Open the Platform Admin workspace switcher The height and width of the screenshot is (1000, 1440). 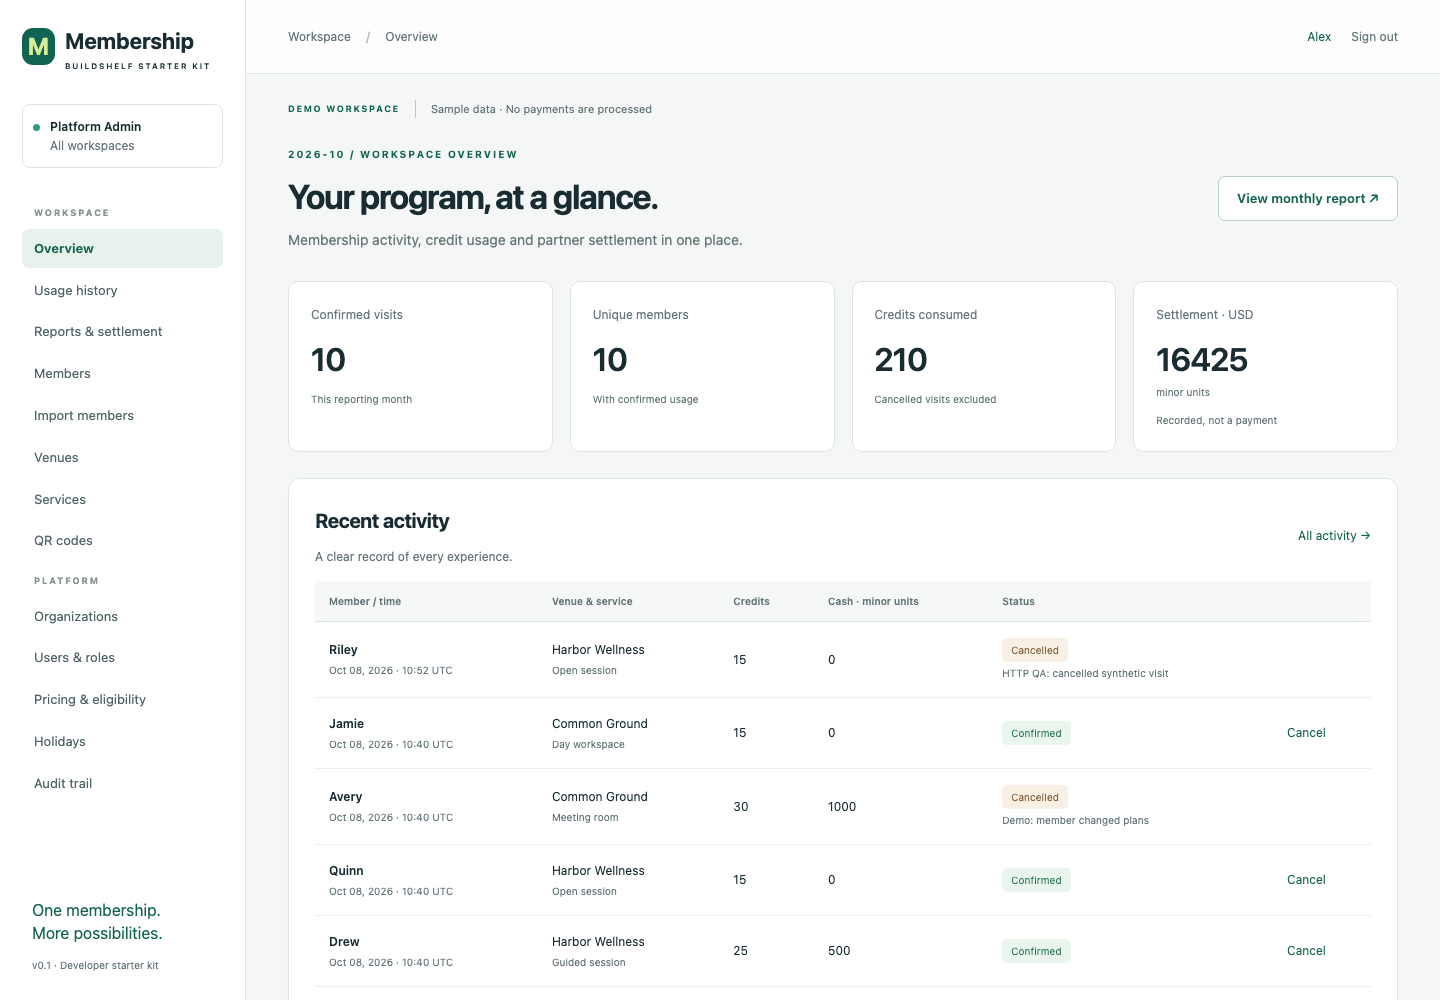(122, 136)
